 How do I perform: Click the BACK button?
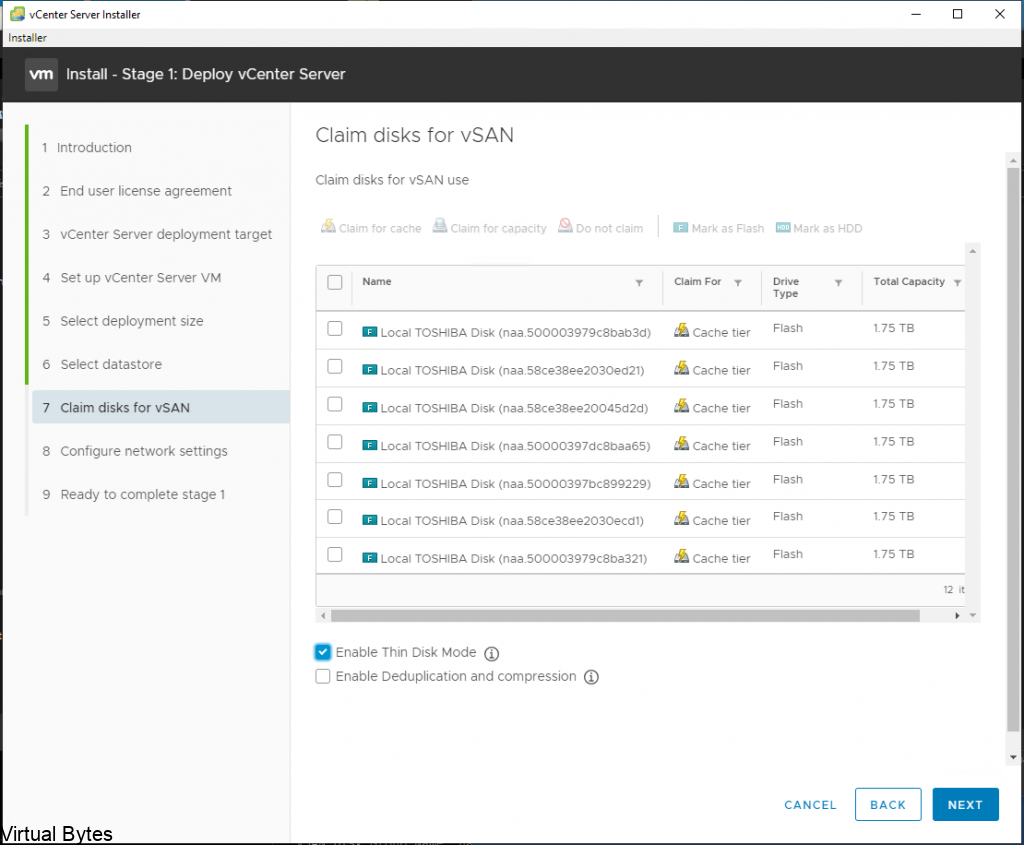[888, 805]
